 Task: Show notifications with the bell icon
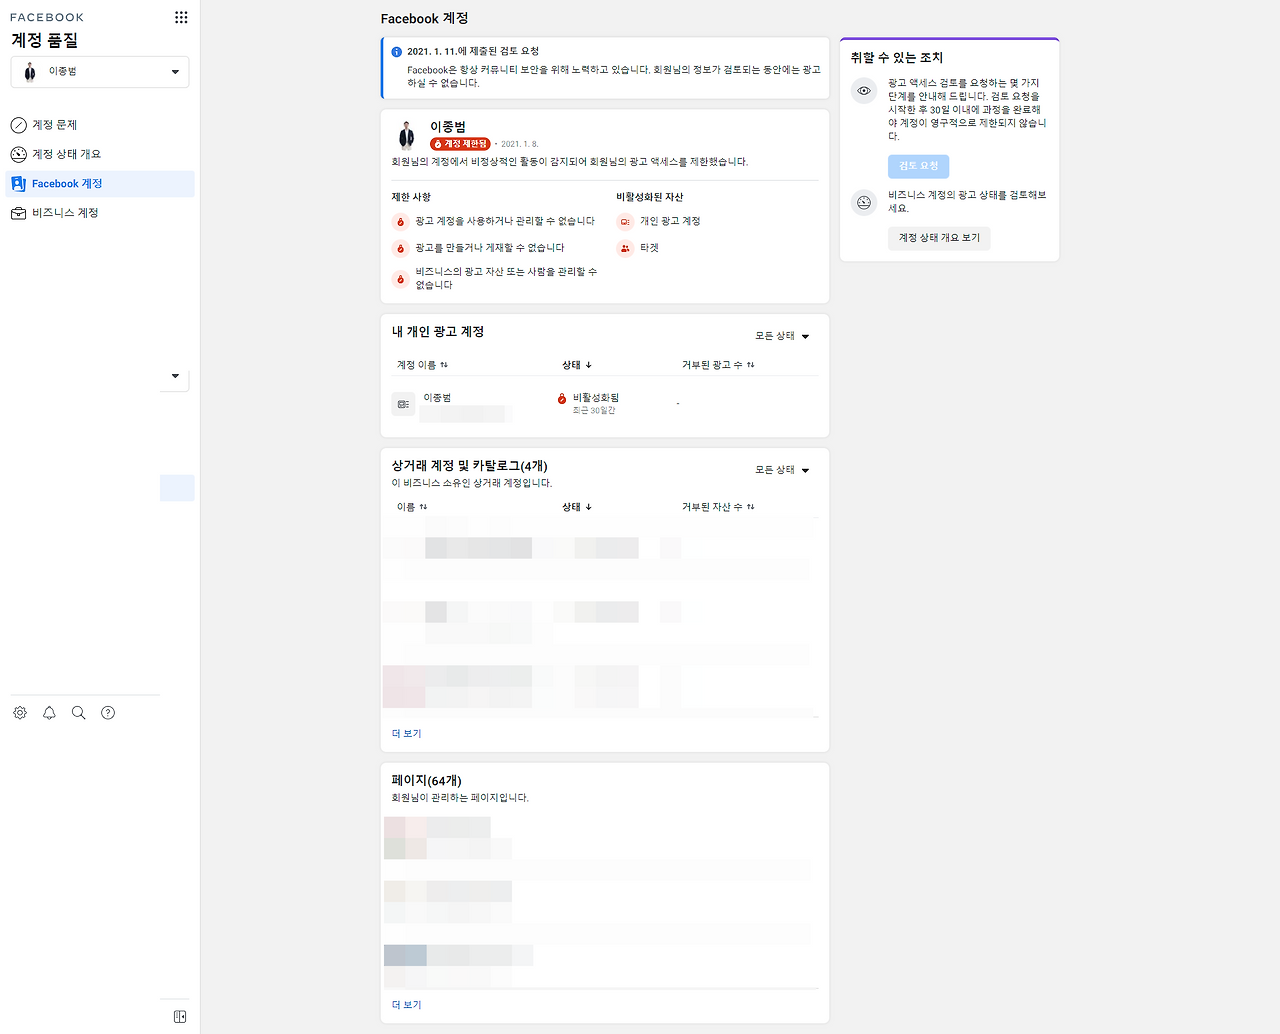click(49, 713)
